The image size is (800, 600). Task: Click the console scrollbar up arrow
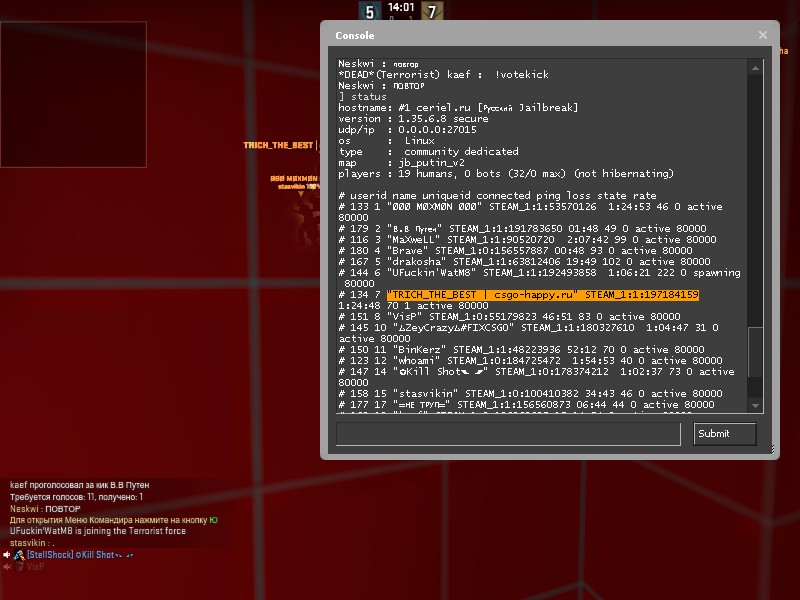[756, 66]
